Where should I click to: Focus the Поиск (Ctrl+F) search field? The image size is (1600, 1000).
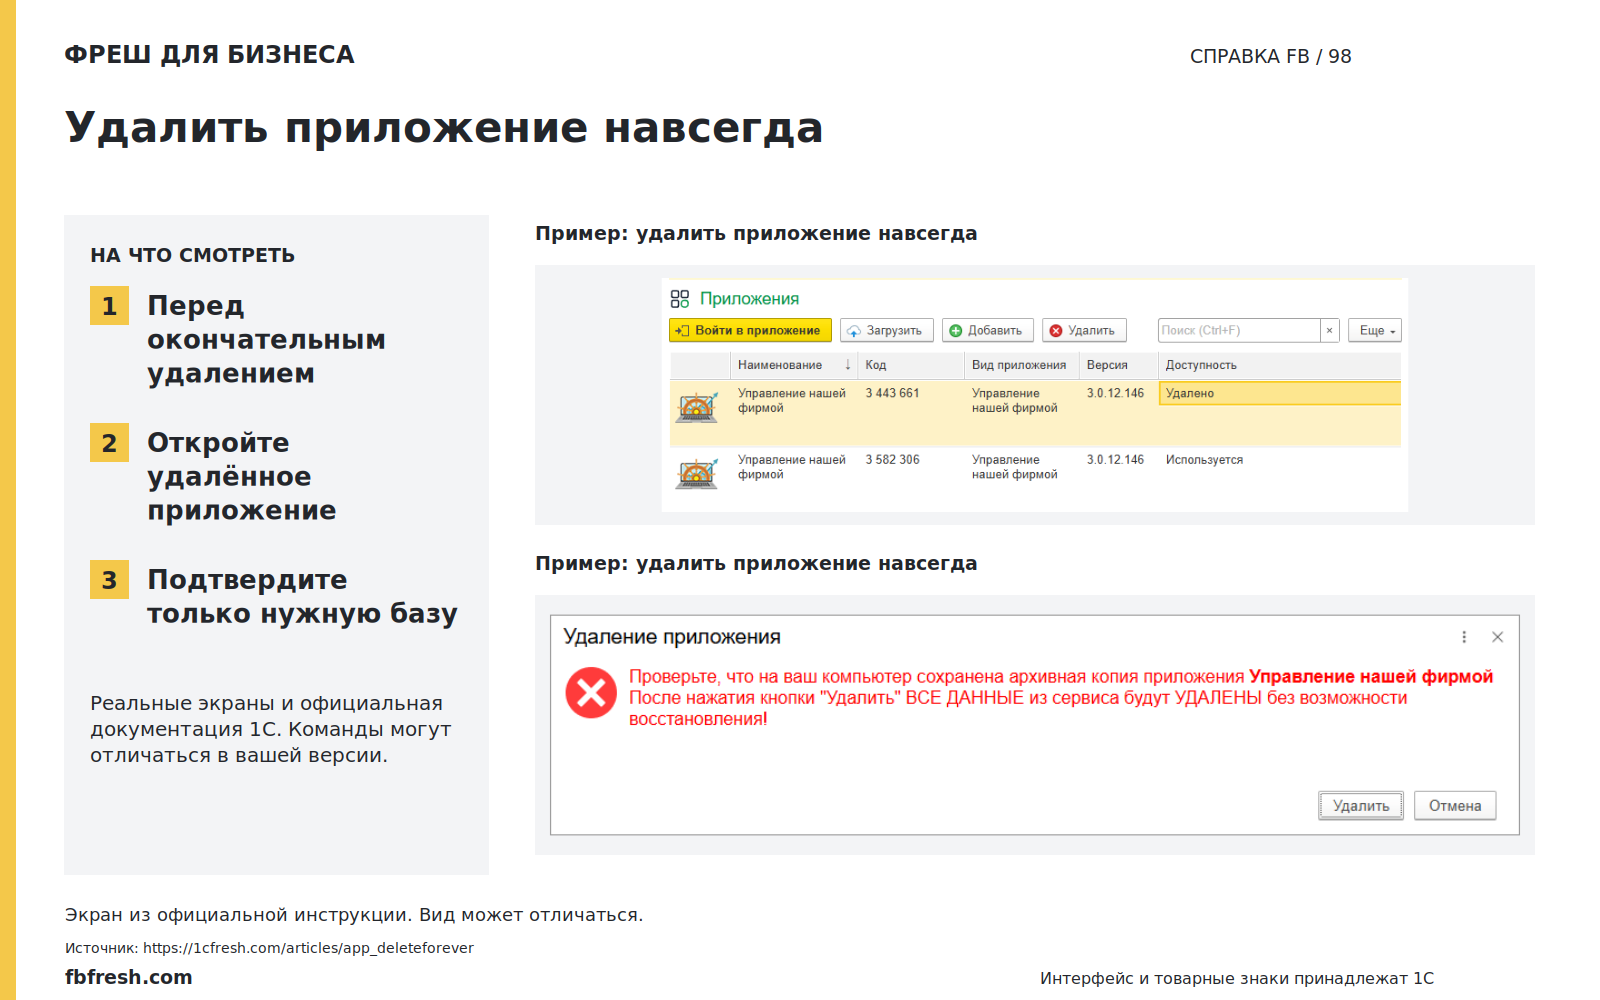[x=1239, y=330]
